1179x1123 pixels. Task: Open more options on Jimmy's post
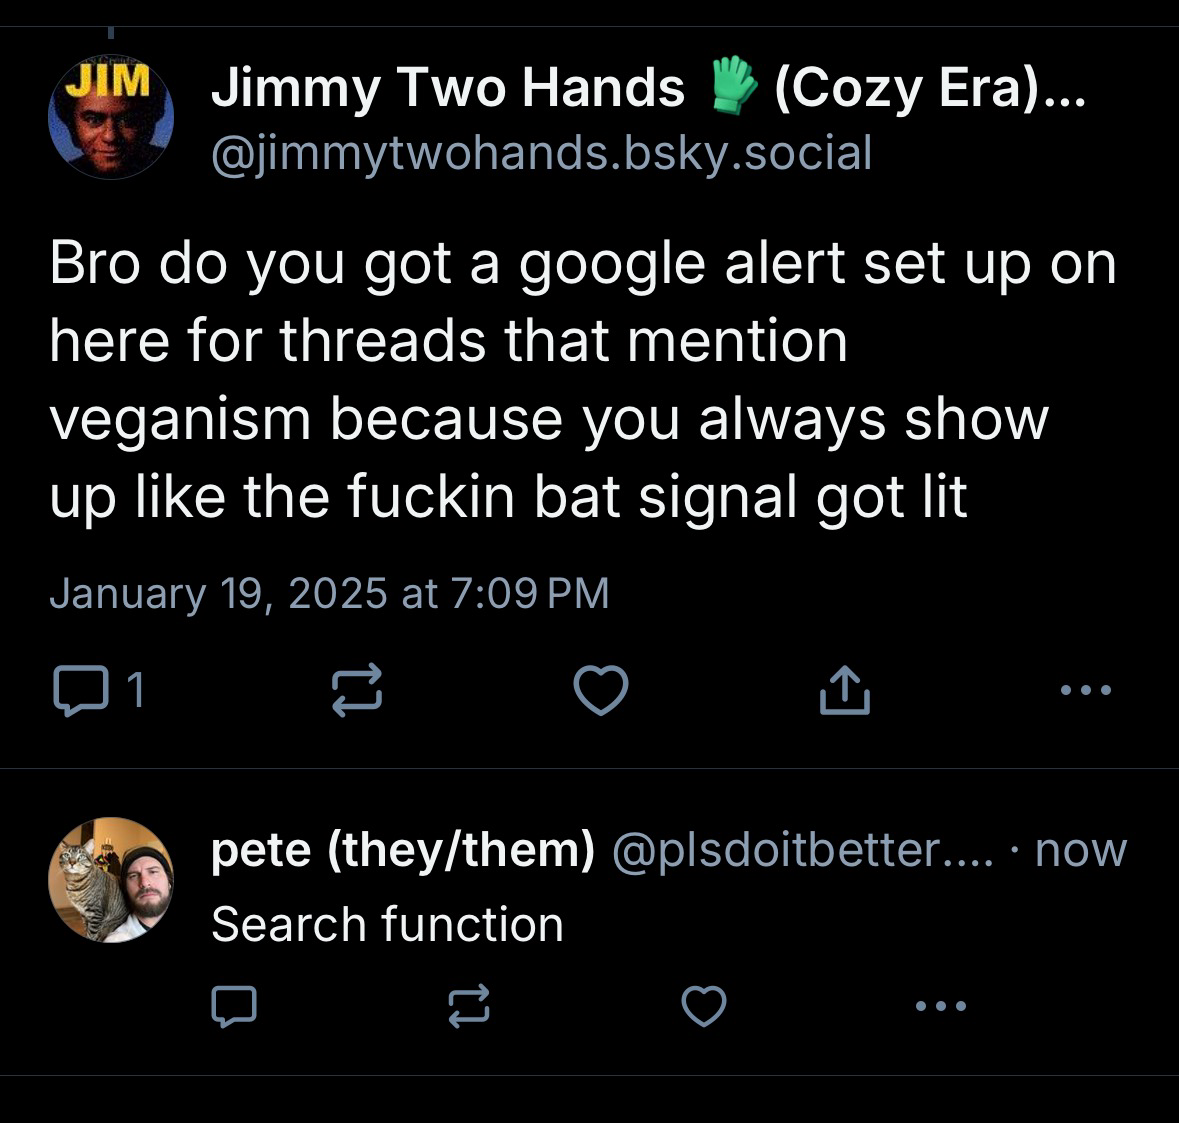click(x=1086, y=690)
